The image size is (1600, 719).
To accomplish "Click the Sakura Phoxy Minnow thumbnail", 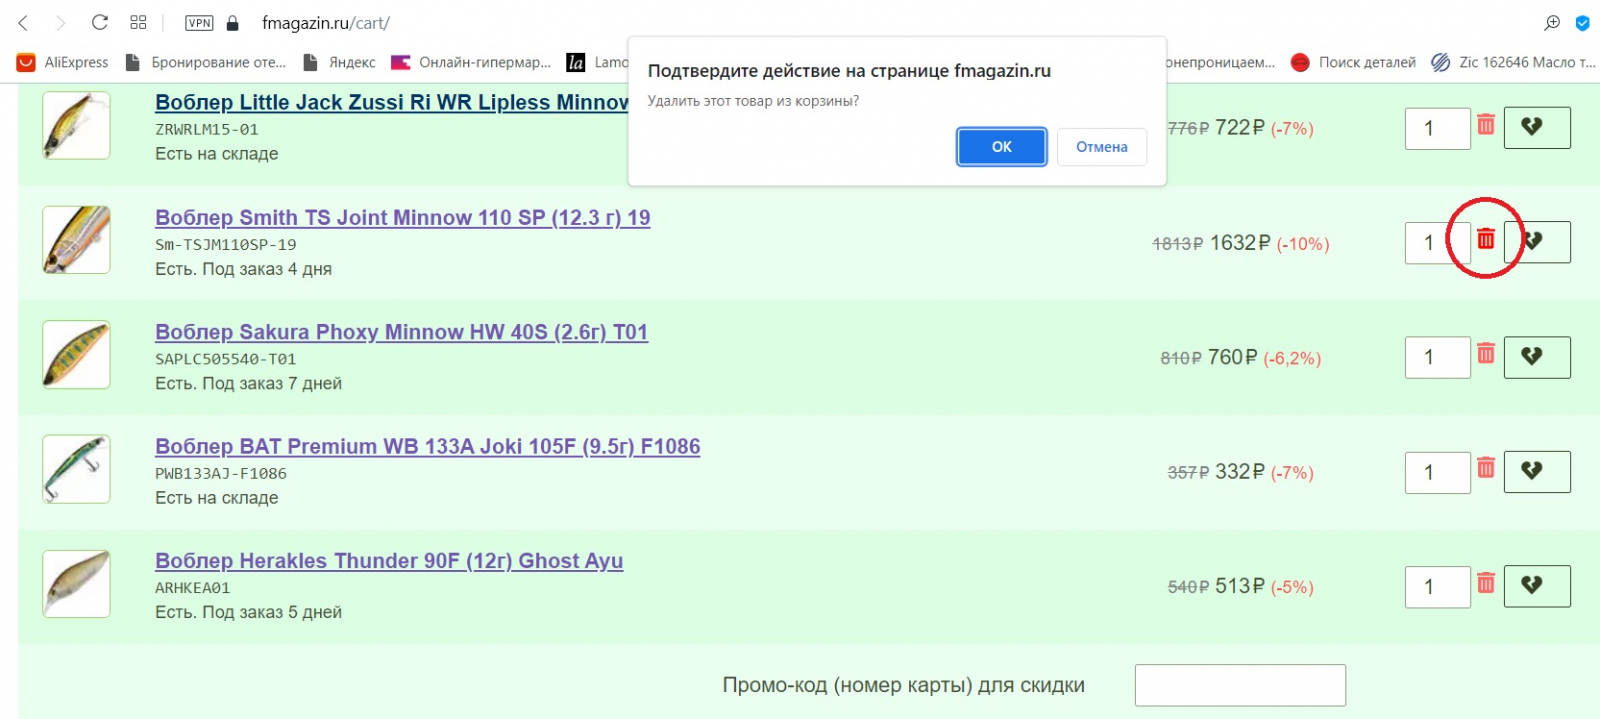I will [76, 354].
